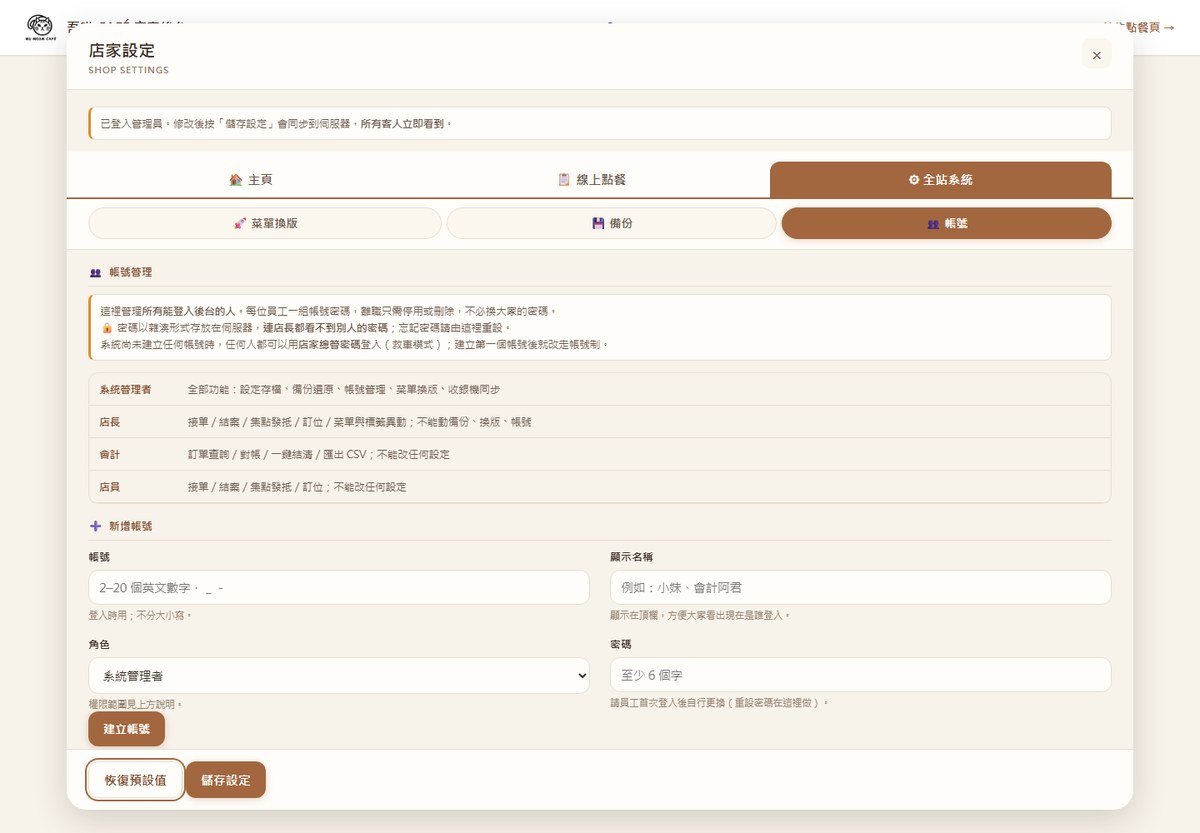Select the 全站系統 tab

[940, 180]
